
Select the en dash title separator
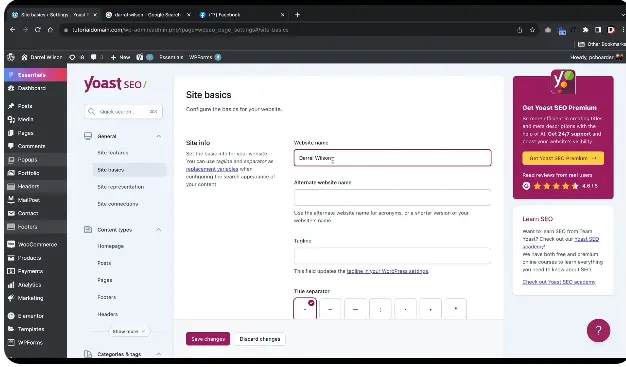330,309
